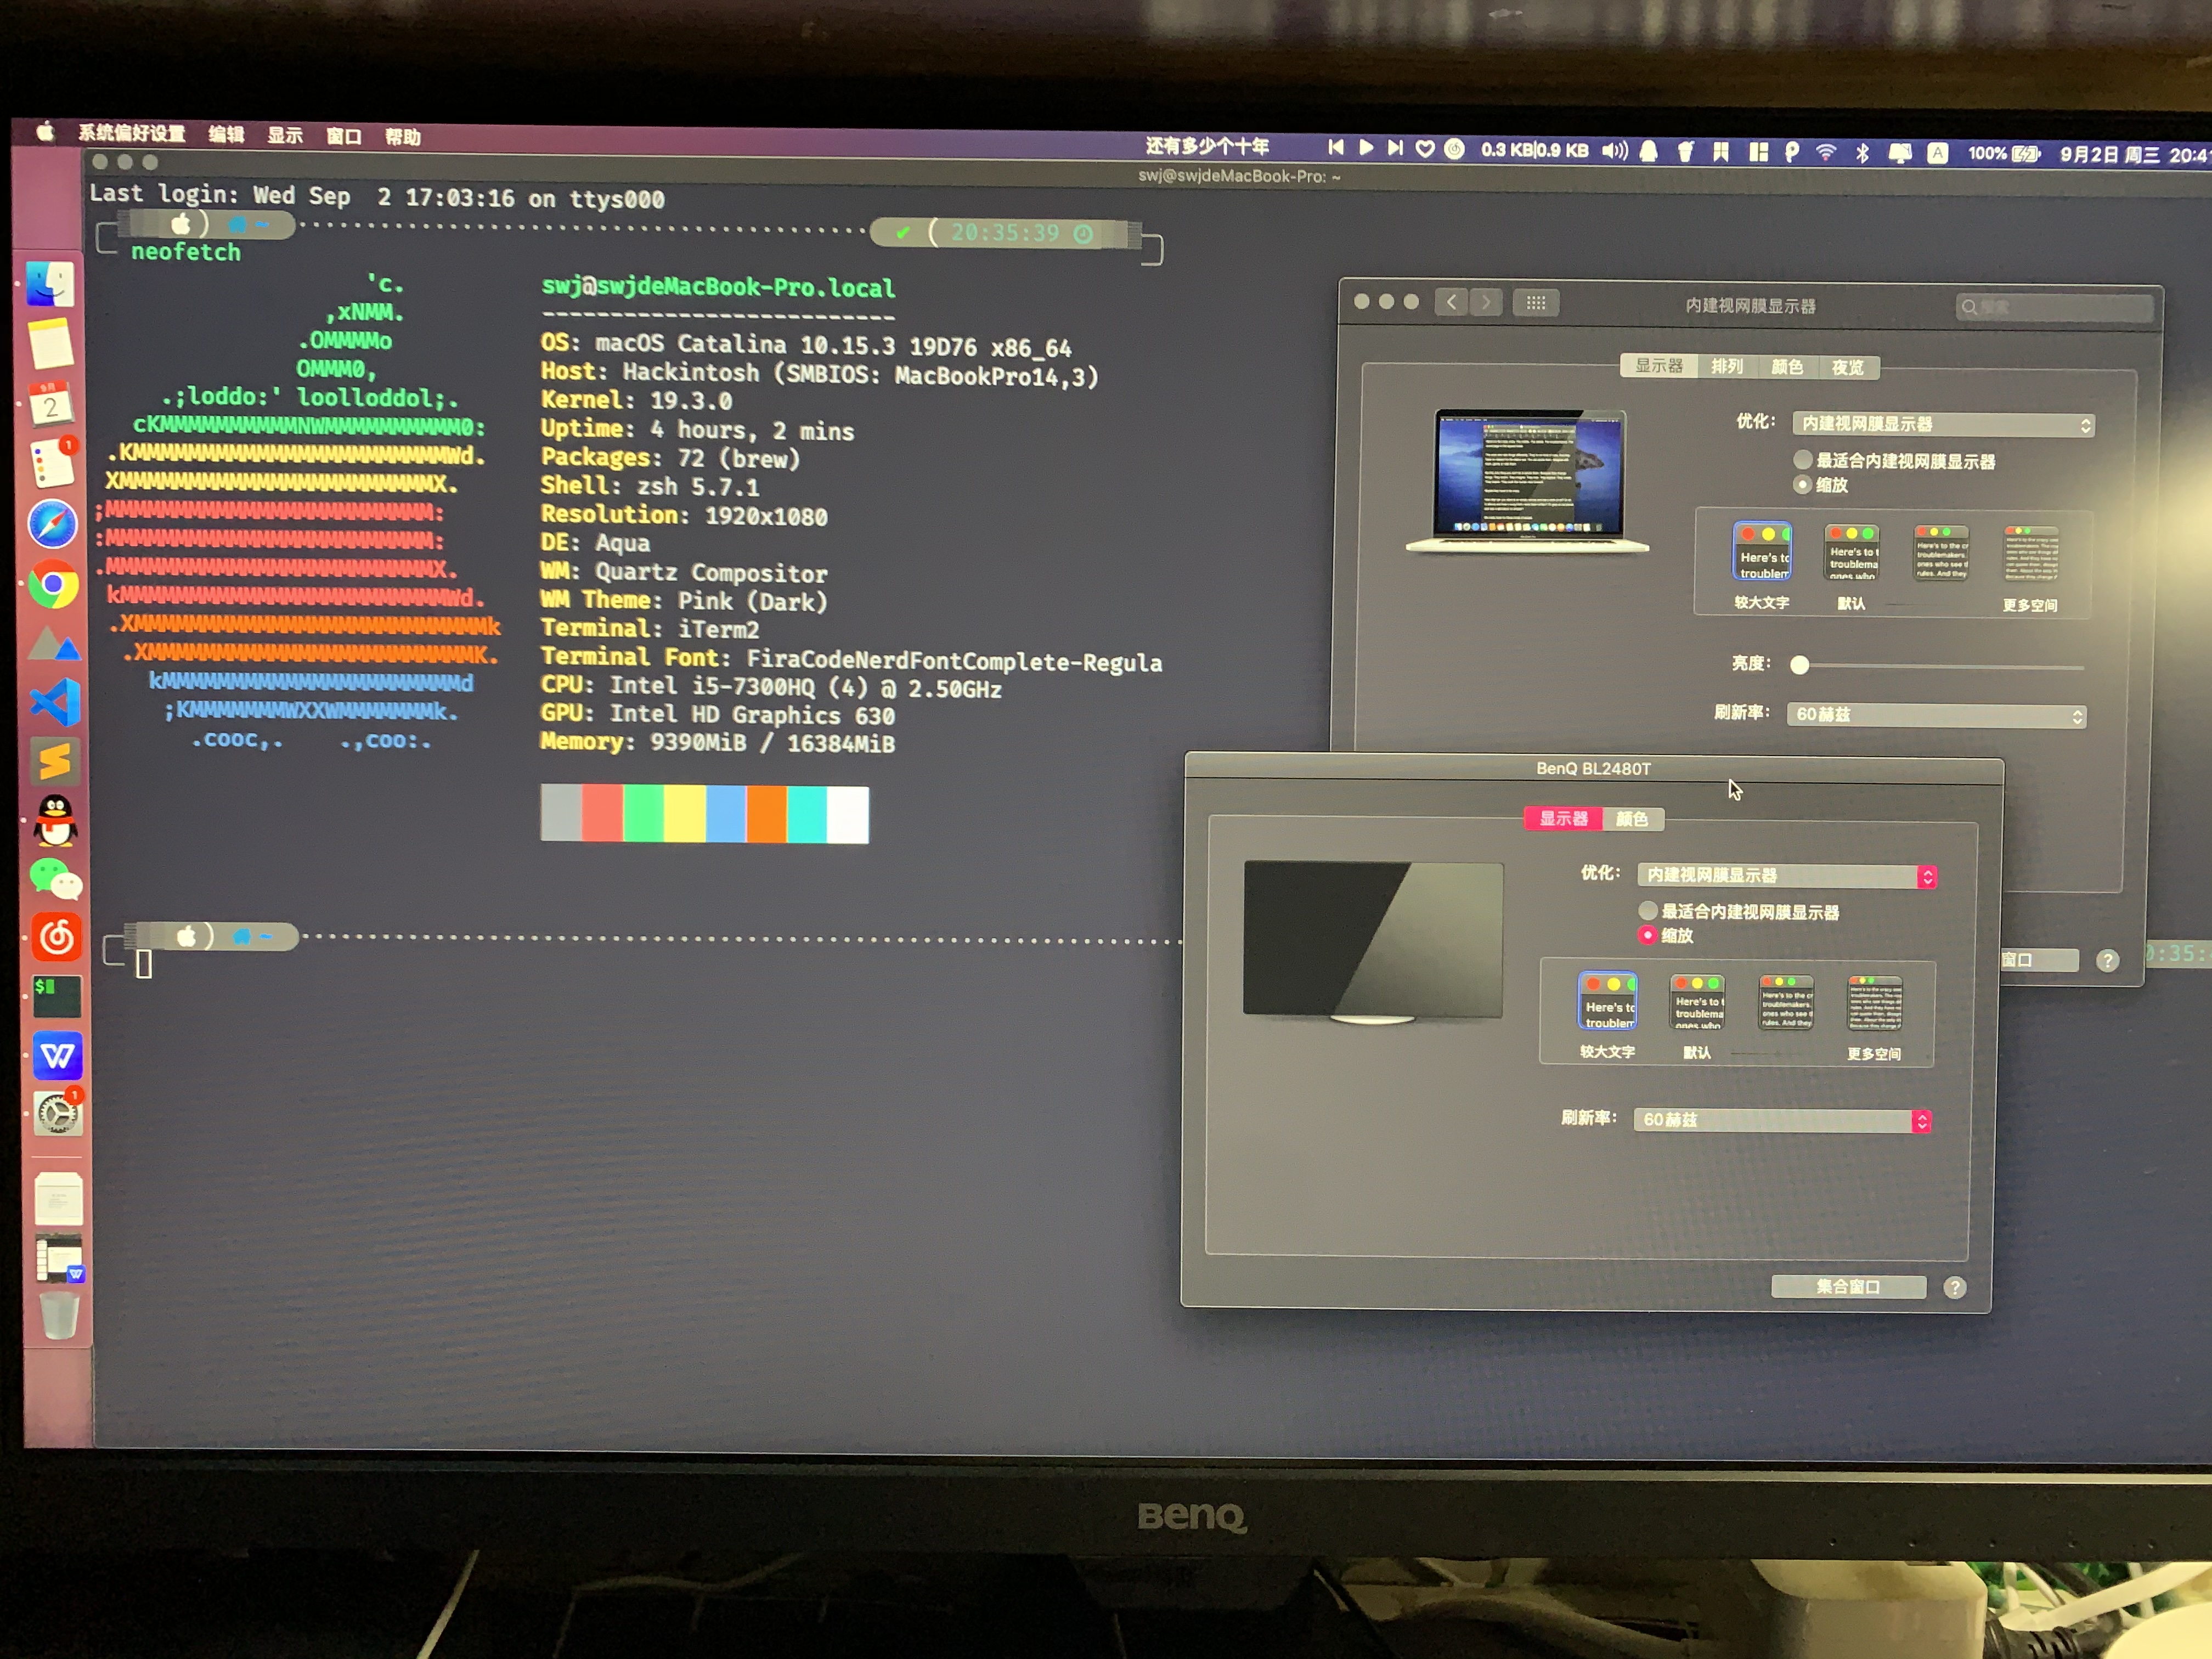Switch to the 排列 tab

coord(1727,367)
